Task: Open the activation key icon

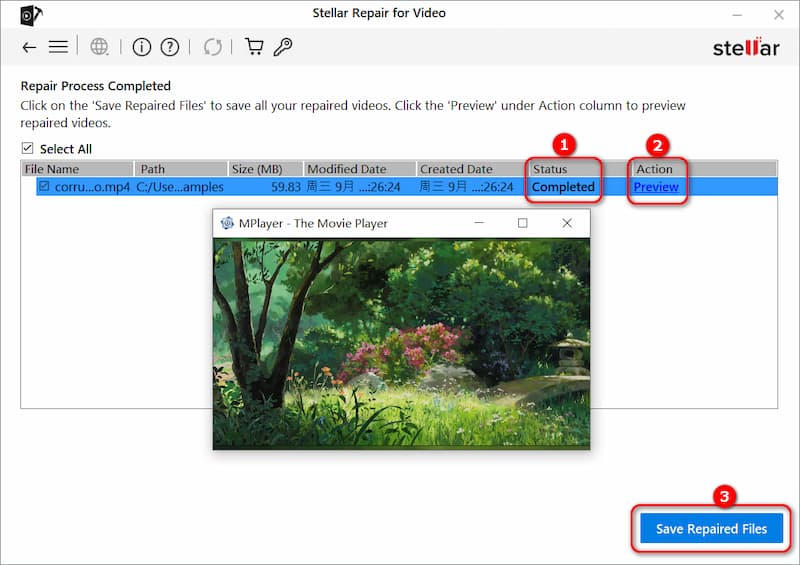Action: (283, 47)
